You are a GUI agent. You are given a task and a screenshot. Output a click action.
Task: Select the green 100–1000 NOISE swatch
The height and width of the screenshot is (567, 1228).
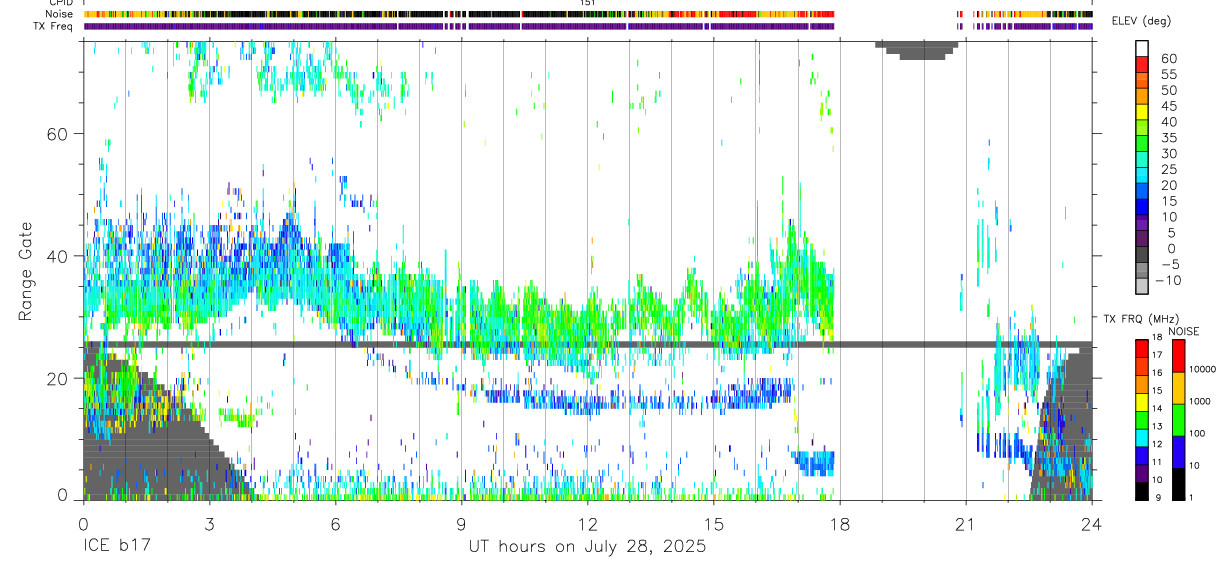(x=1178, y=419)
